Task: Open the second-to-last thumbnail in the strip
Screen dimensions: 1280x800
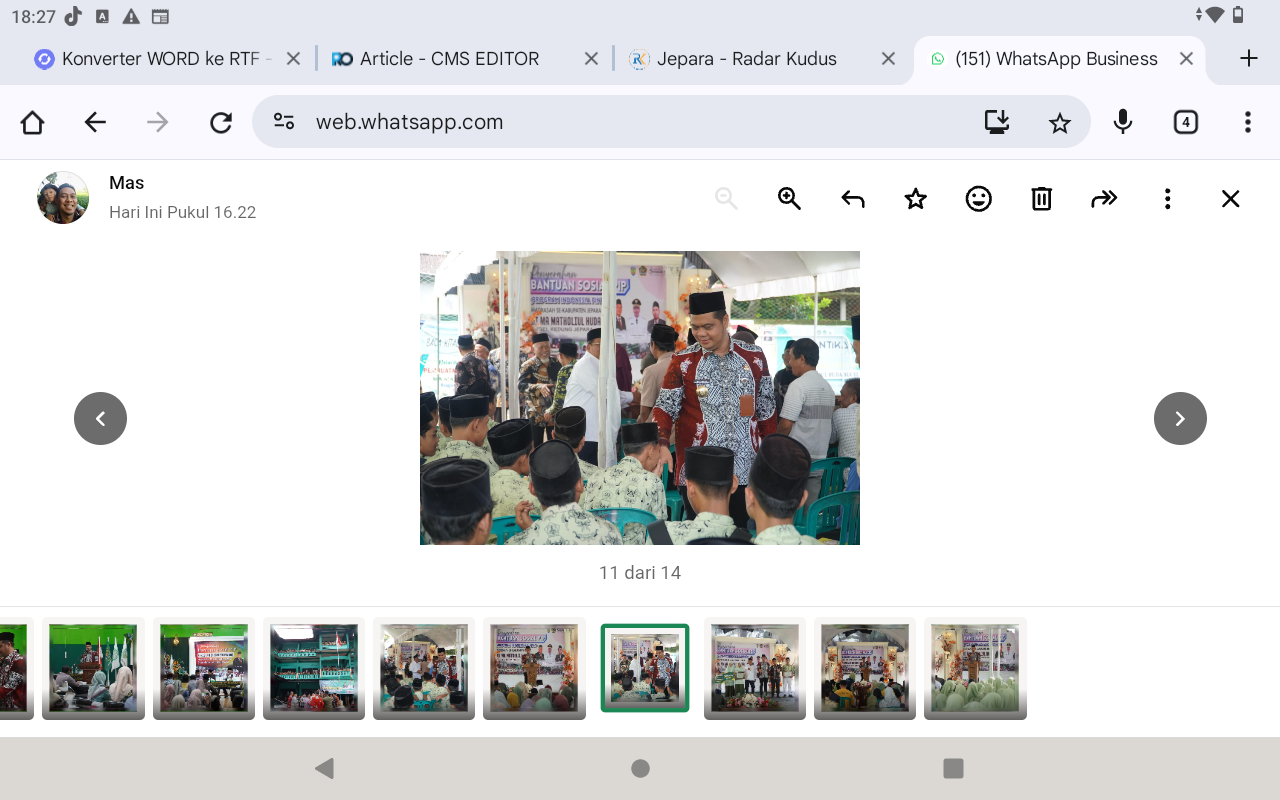Action: pos(865,668)
